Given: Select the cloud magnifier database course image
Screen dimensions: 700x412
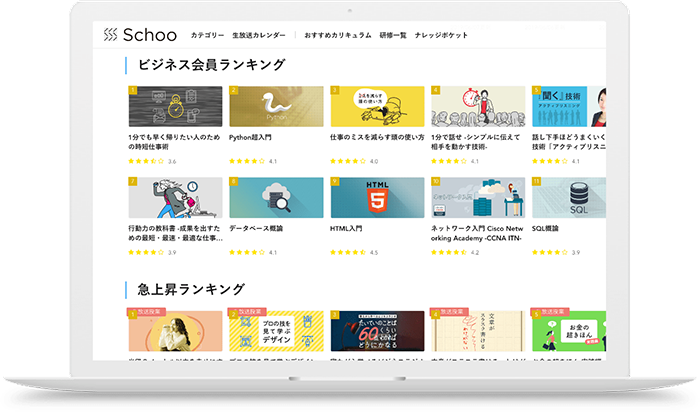Looking at the screenshot, I should tap(276, 198).
